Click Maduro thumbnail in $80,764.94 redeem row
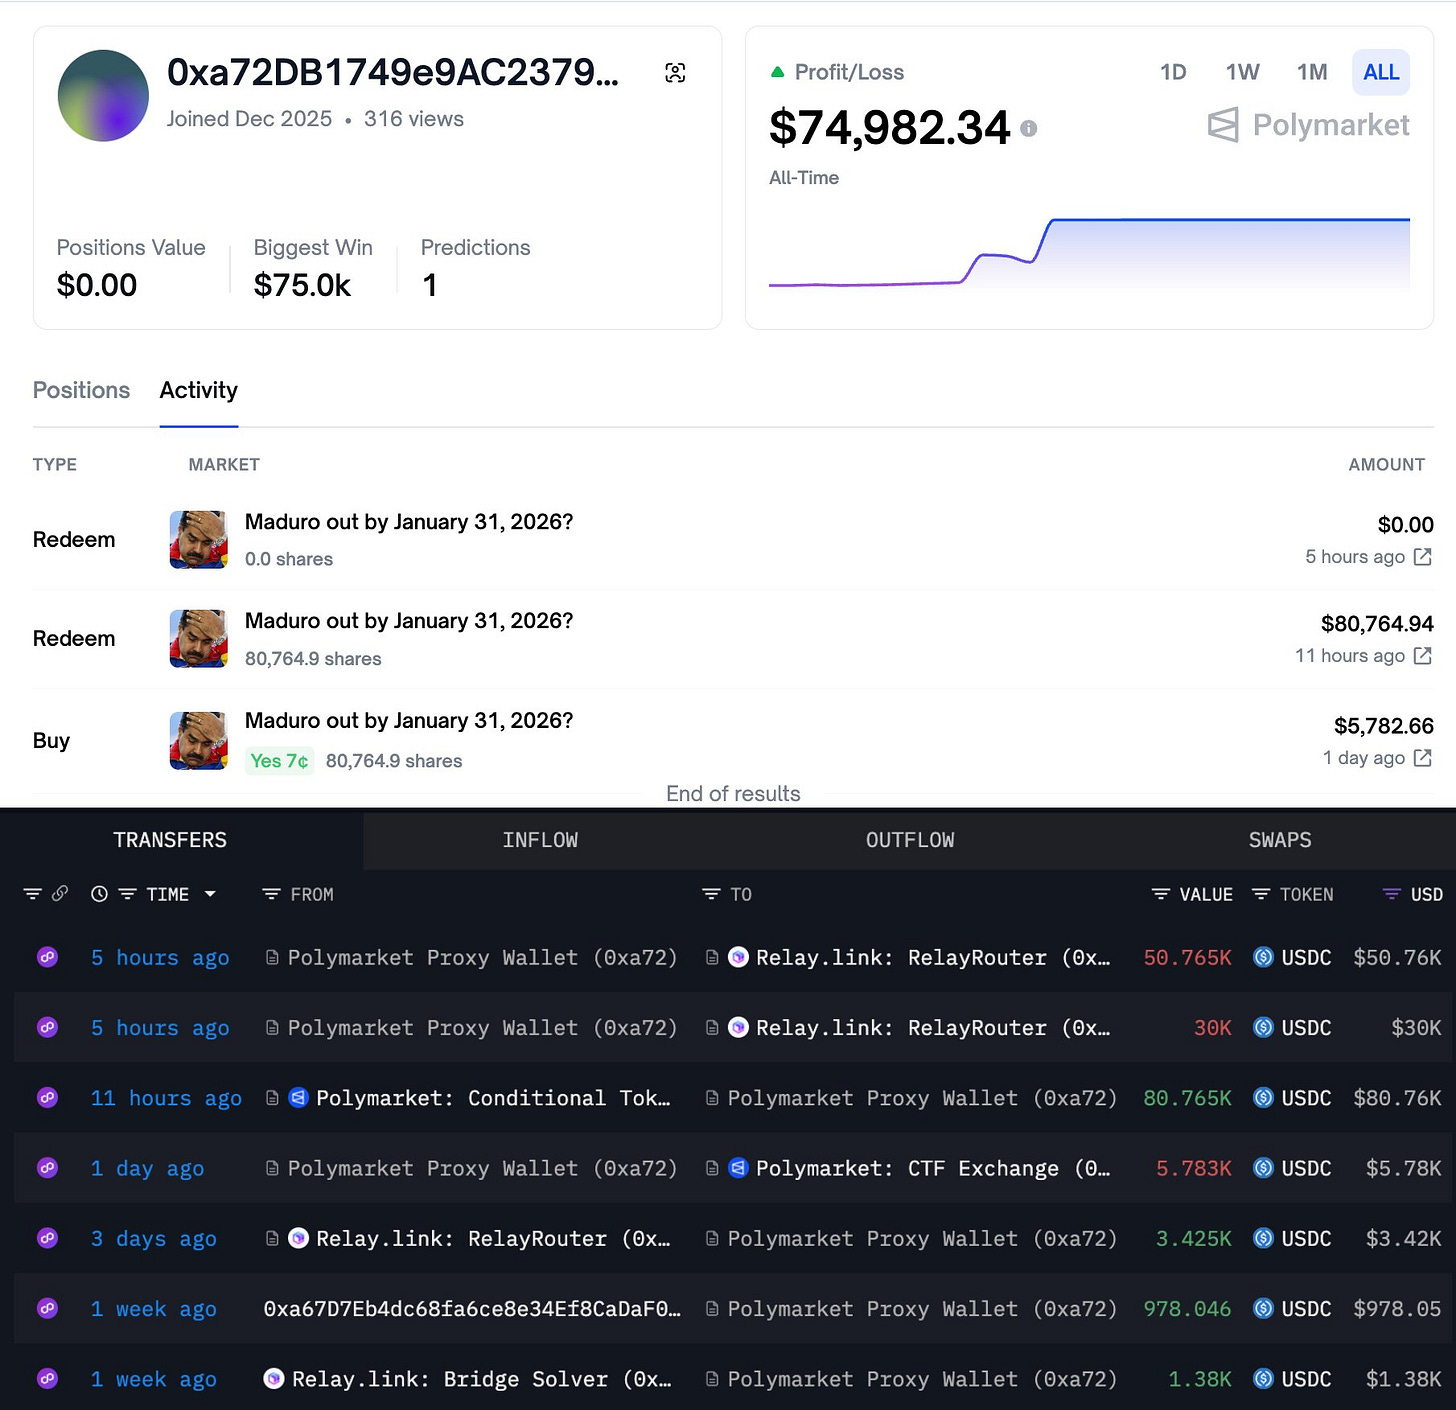The width and height of the screenshot is (1456, 1410). click(199, 639)
